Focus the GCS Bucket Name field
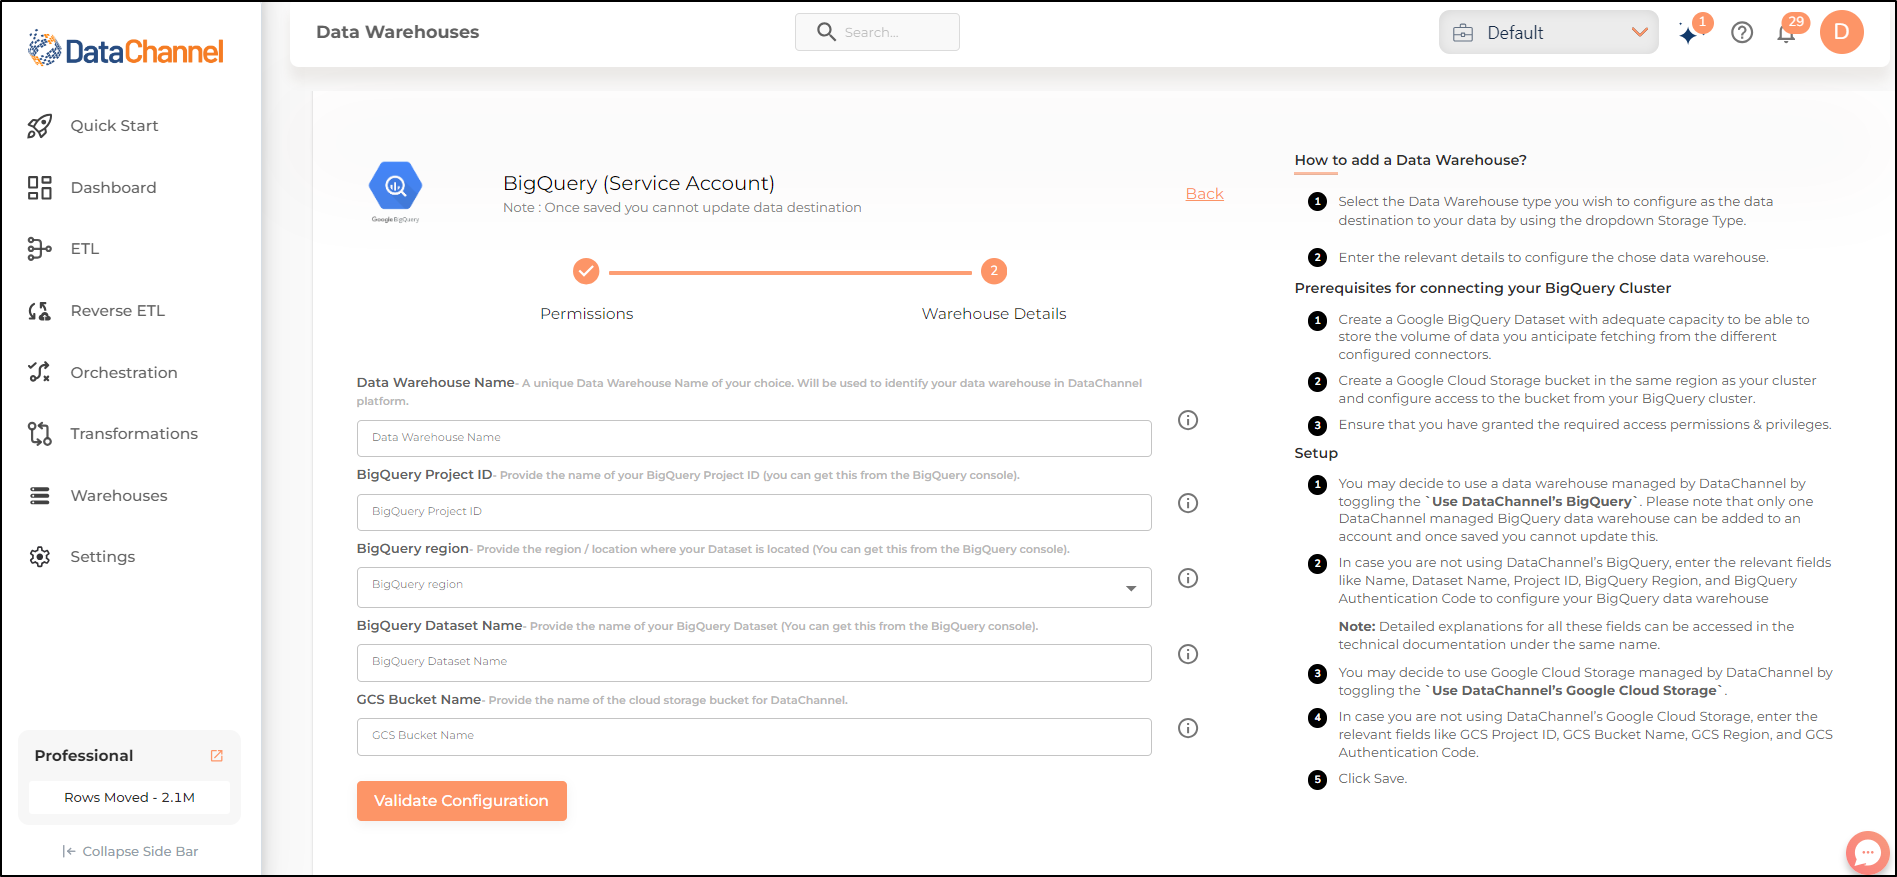The width and height of the screenshot is (1897, 877). pos(754,736)
